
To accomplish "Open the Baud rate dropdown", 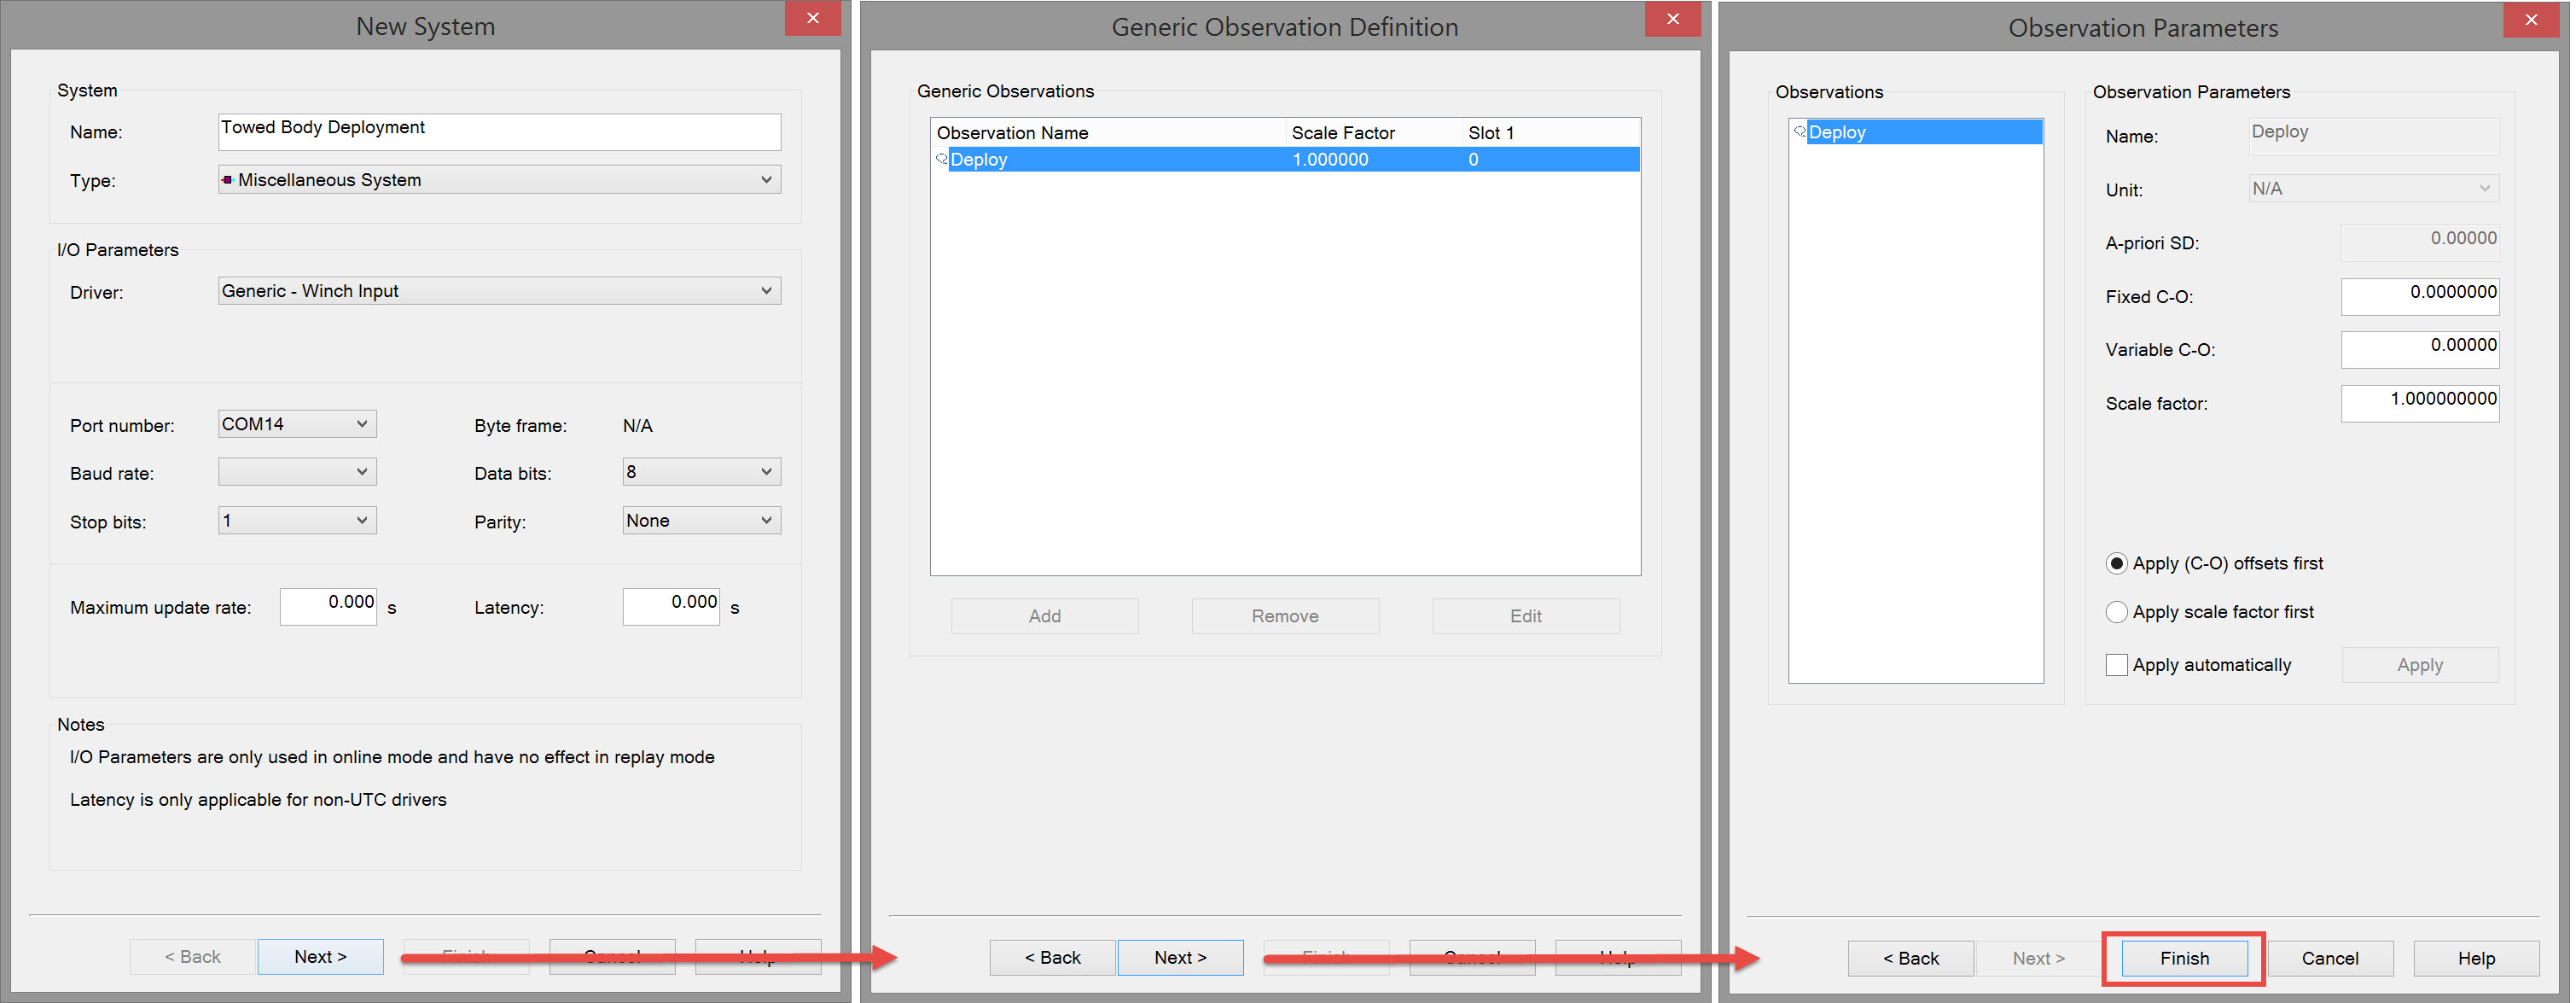I will click(362, 472).
